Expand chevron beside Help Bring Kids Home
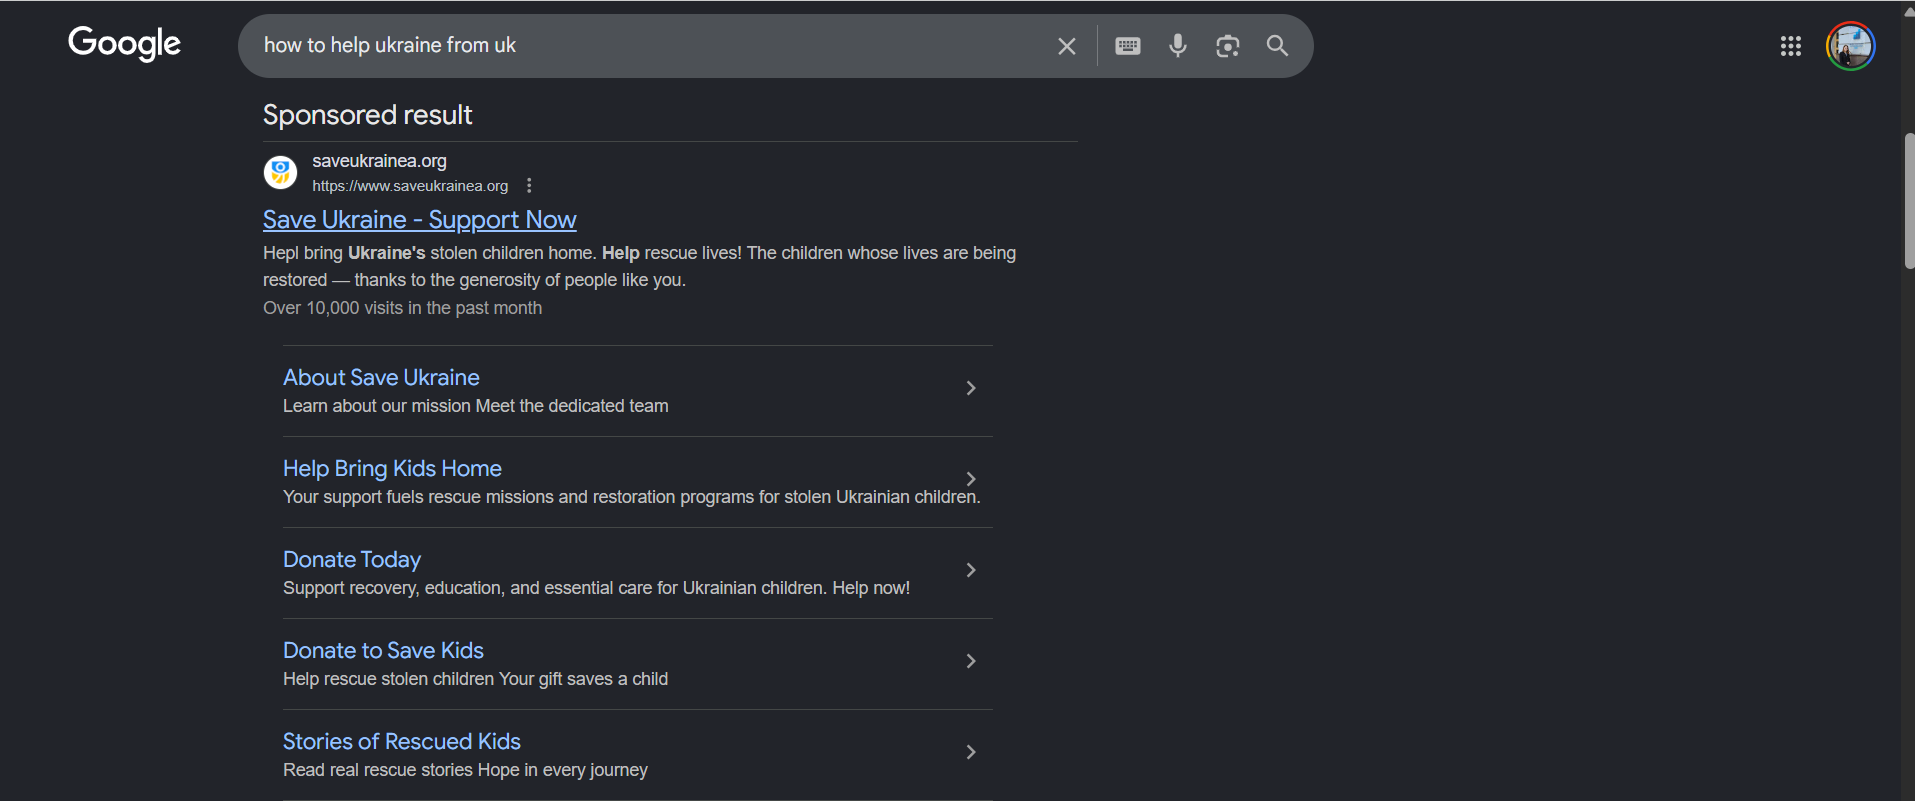Viewport: 1915px width, 801px height. 971,479
